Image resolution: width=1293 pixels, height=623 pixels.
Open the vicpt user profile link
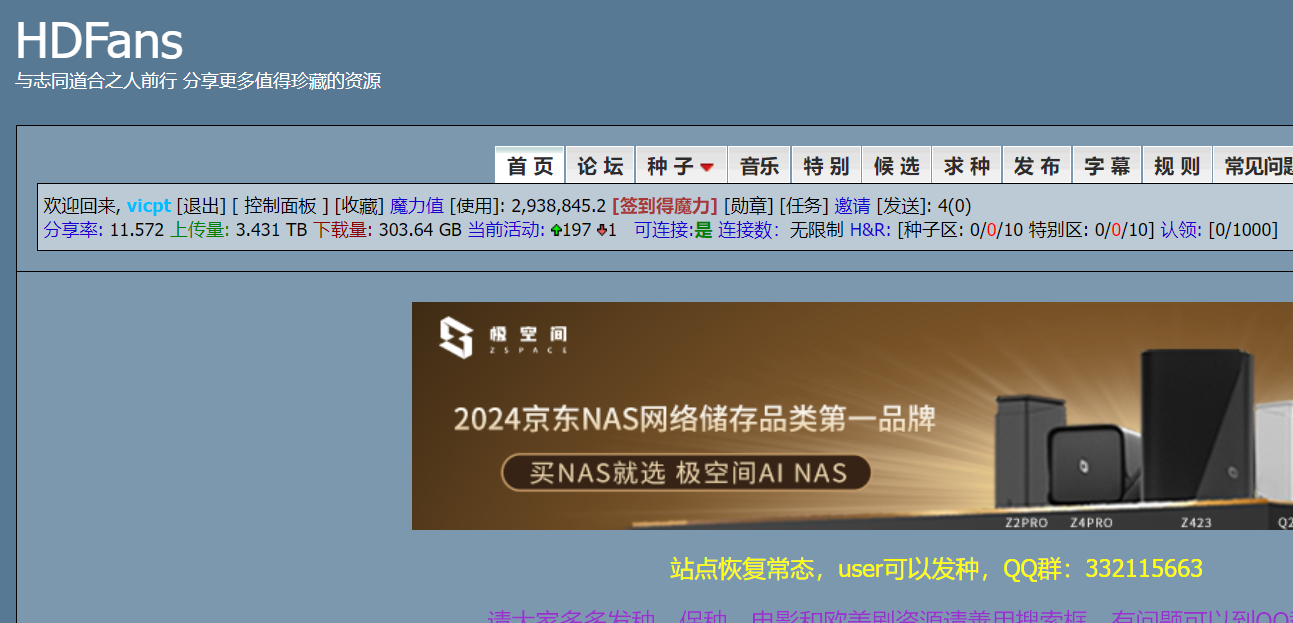pyautogui.click(x=149, y=206)
